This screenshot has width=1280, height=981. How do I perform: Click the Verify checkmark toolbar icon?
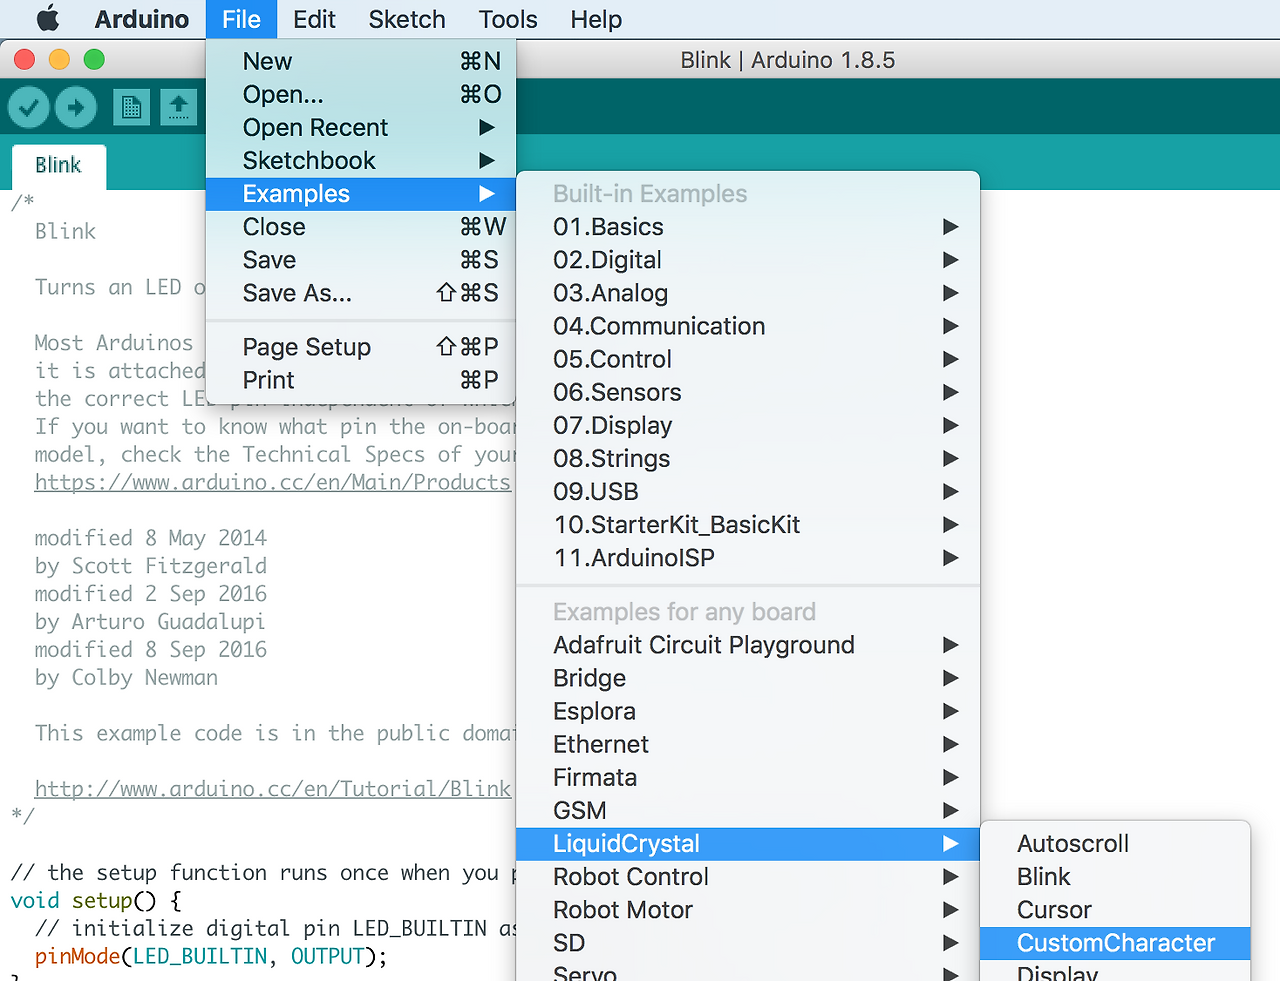pos(29,107)
